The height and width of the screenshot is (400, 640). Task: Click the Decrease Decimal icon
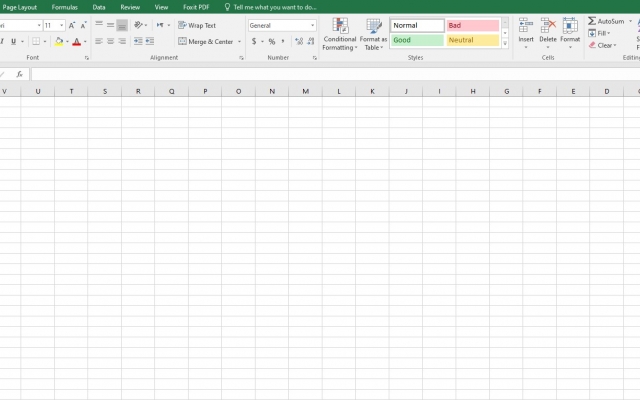[311, 41]
